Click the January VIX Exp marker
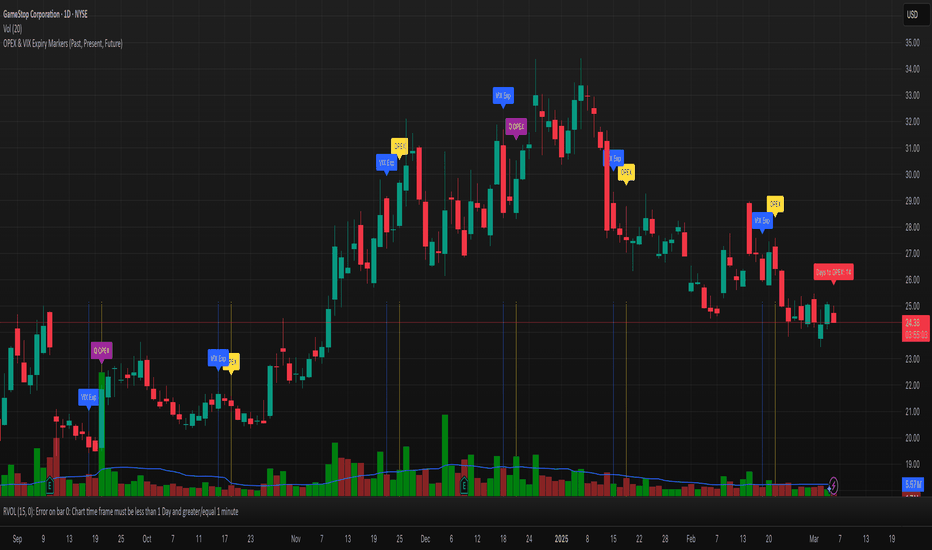Image resolution: width=932 pixels, height=550 pixels. tap(615, 158)
